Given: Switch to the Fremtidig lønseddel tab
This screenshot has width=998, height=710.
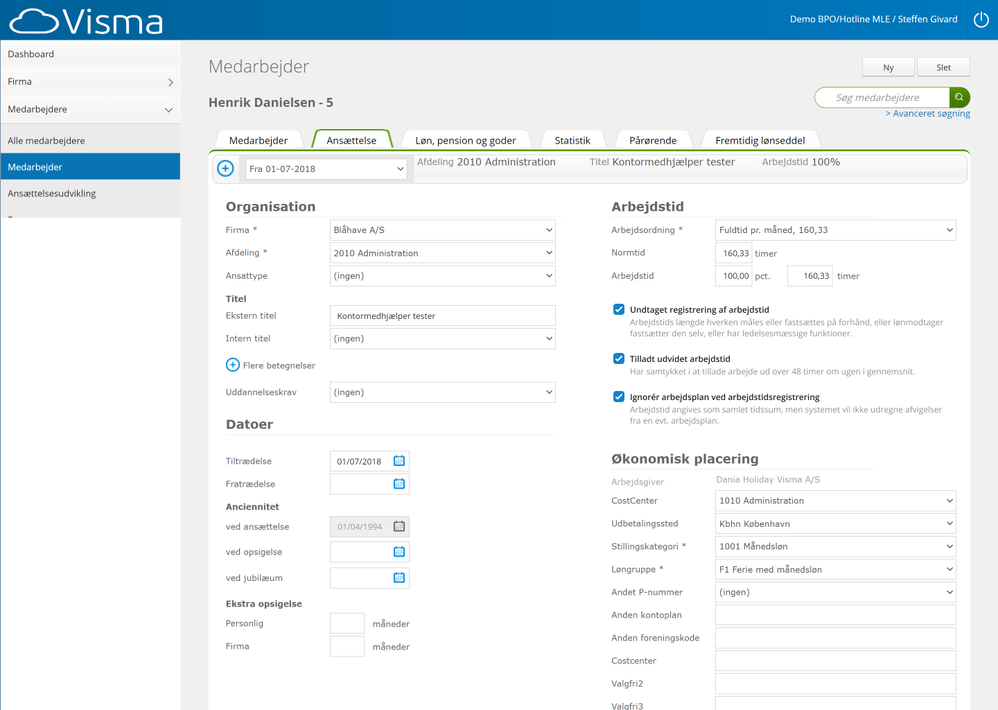Looking at the screenshot, I should click(x=760, y=141).
